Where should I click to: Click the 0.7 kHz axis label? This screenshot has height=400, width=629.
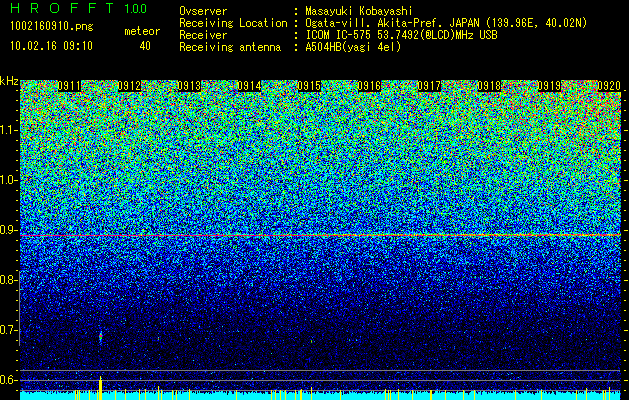point(7,330)
